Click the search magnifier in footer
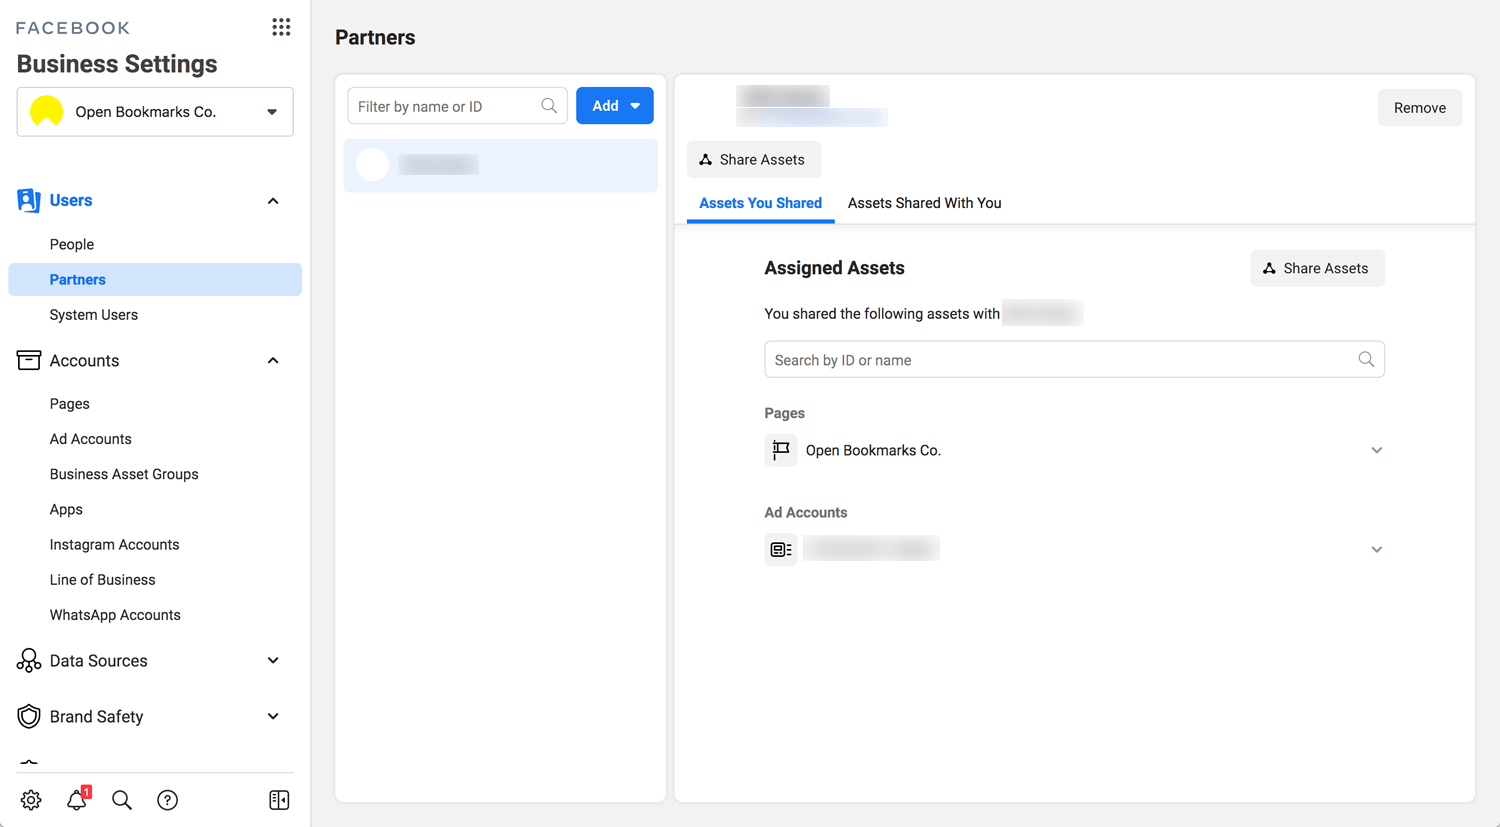This screenshot has width=1500, height=827. 122,800
